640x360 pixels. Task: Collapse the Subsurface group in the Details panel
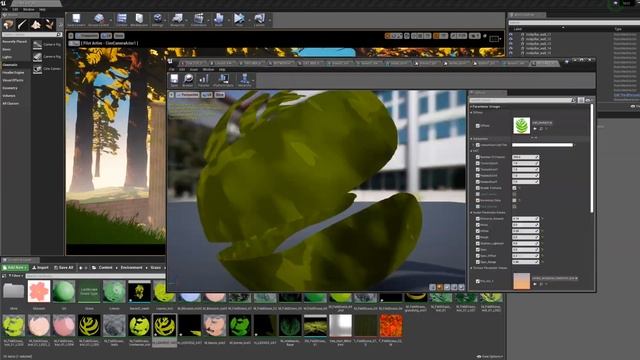472,139
